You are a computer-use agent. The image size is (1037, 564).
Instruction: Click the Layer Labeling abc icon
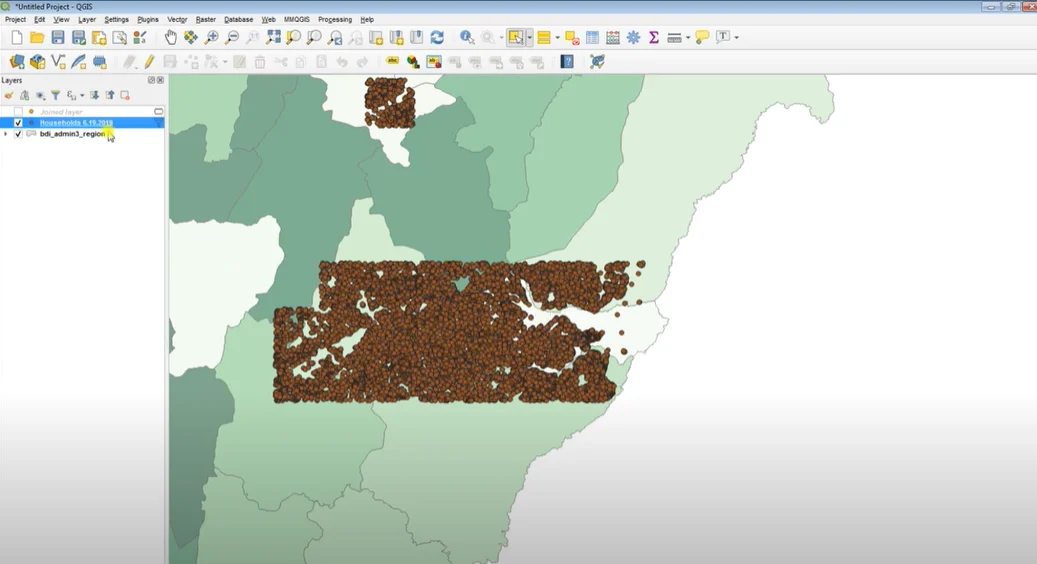(392, 62)
